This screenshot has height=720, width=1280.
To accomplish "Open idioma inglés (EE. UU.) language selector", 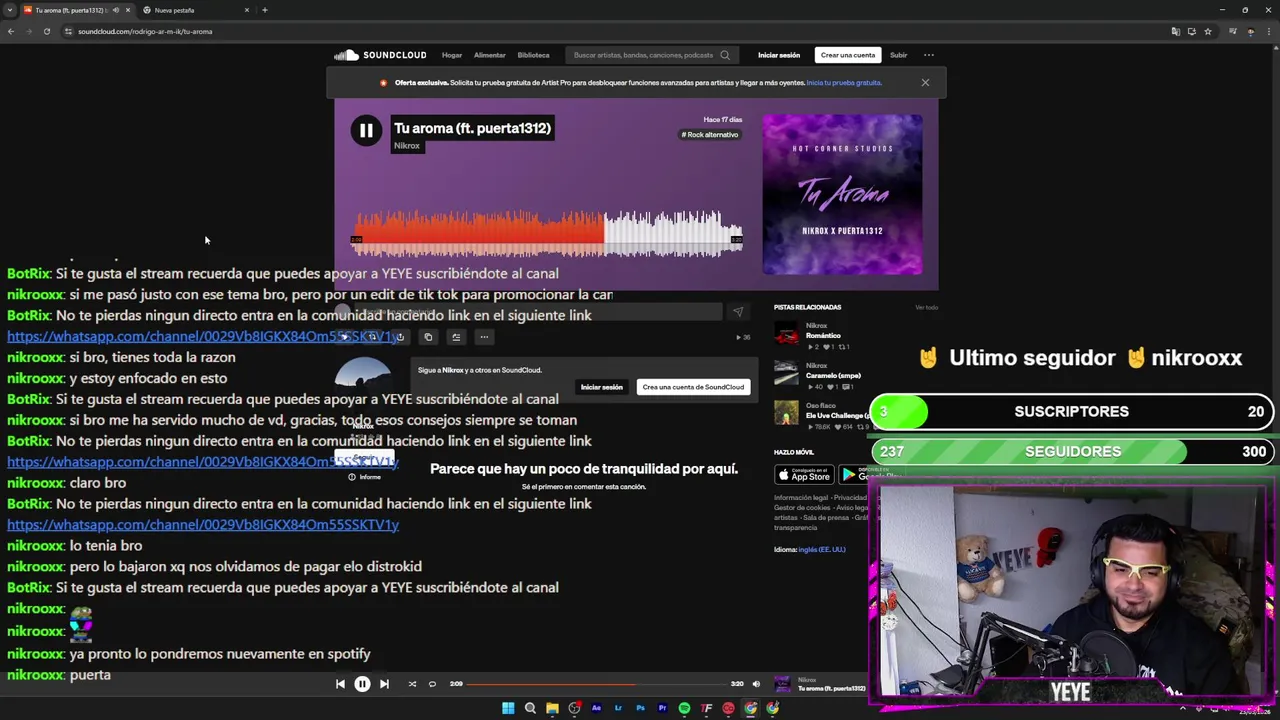I will [821, 549].
